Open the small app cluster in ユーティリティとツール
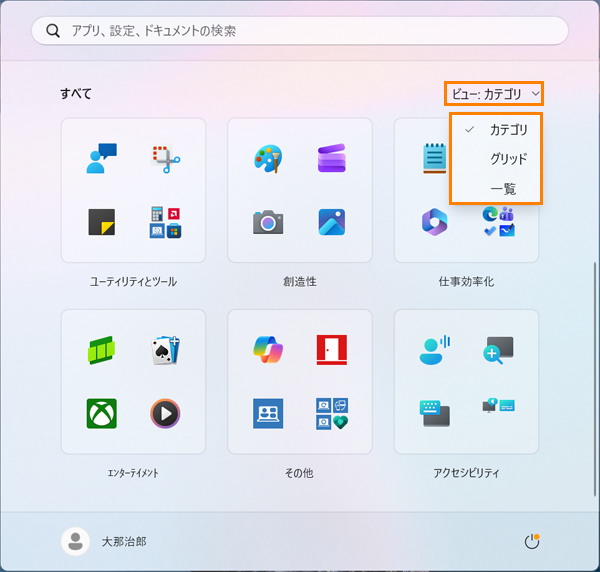This screenshot has width=600, height=572. [x=165, y=222]
